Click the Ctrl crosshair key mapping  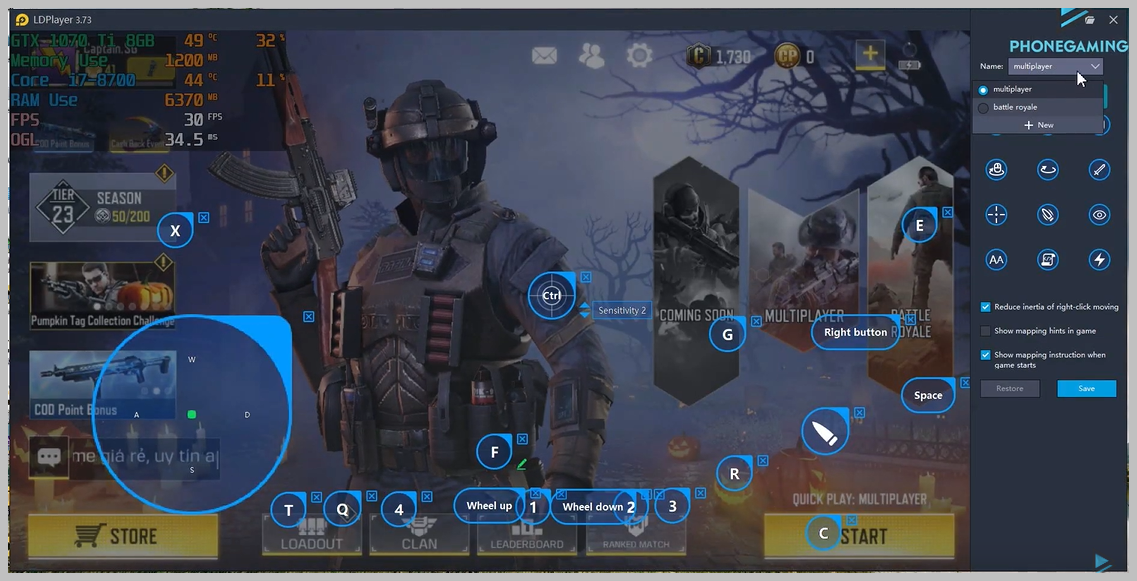pyautogui.click(x=552, y=296)
